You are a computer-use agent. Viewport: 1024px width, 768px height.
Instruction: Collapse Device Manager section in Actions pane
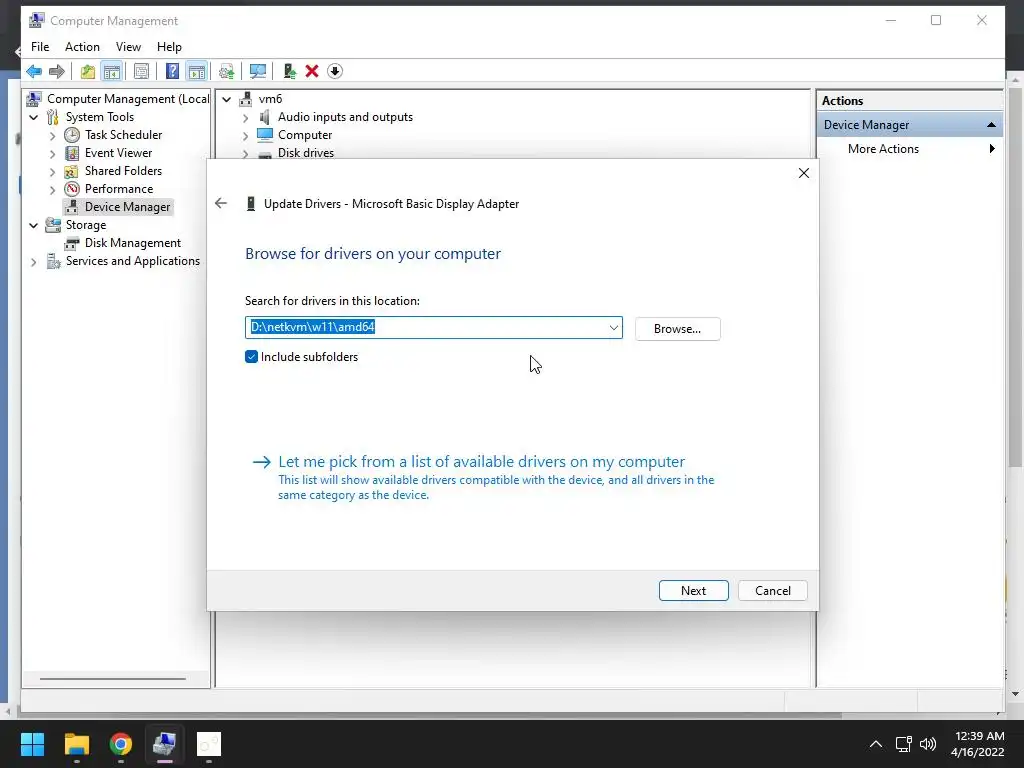991,125
